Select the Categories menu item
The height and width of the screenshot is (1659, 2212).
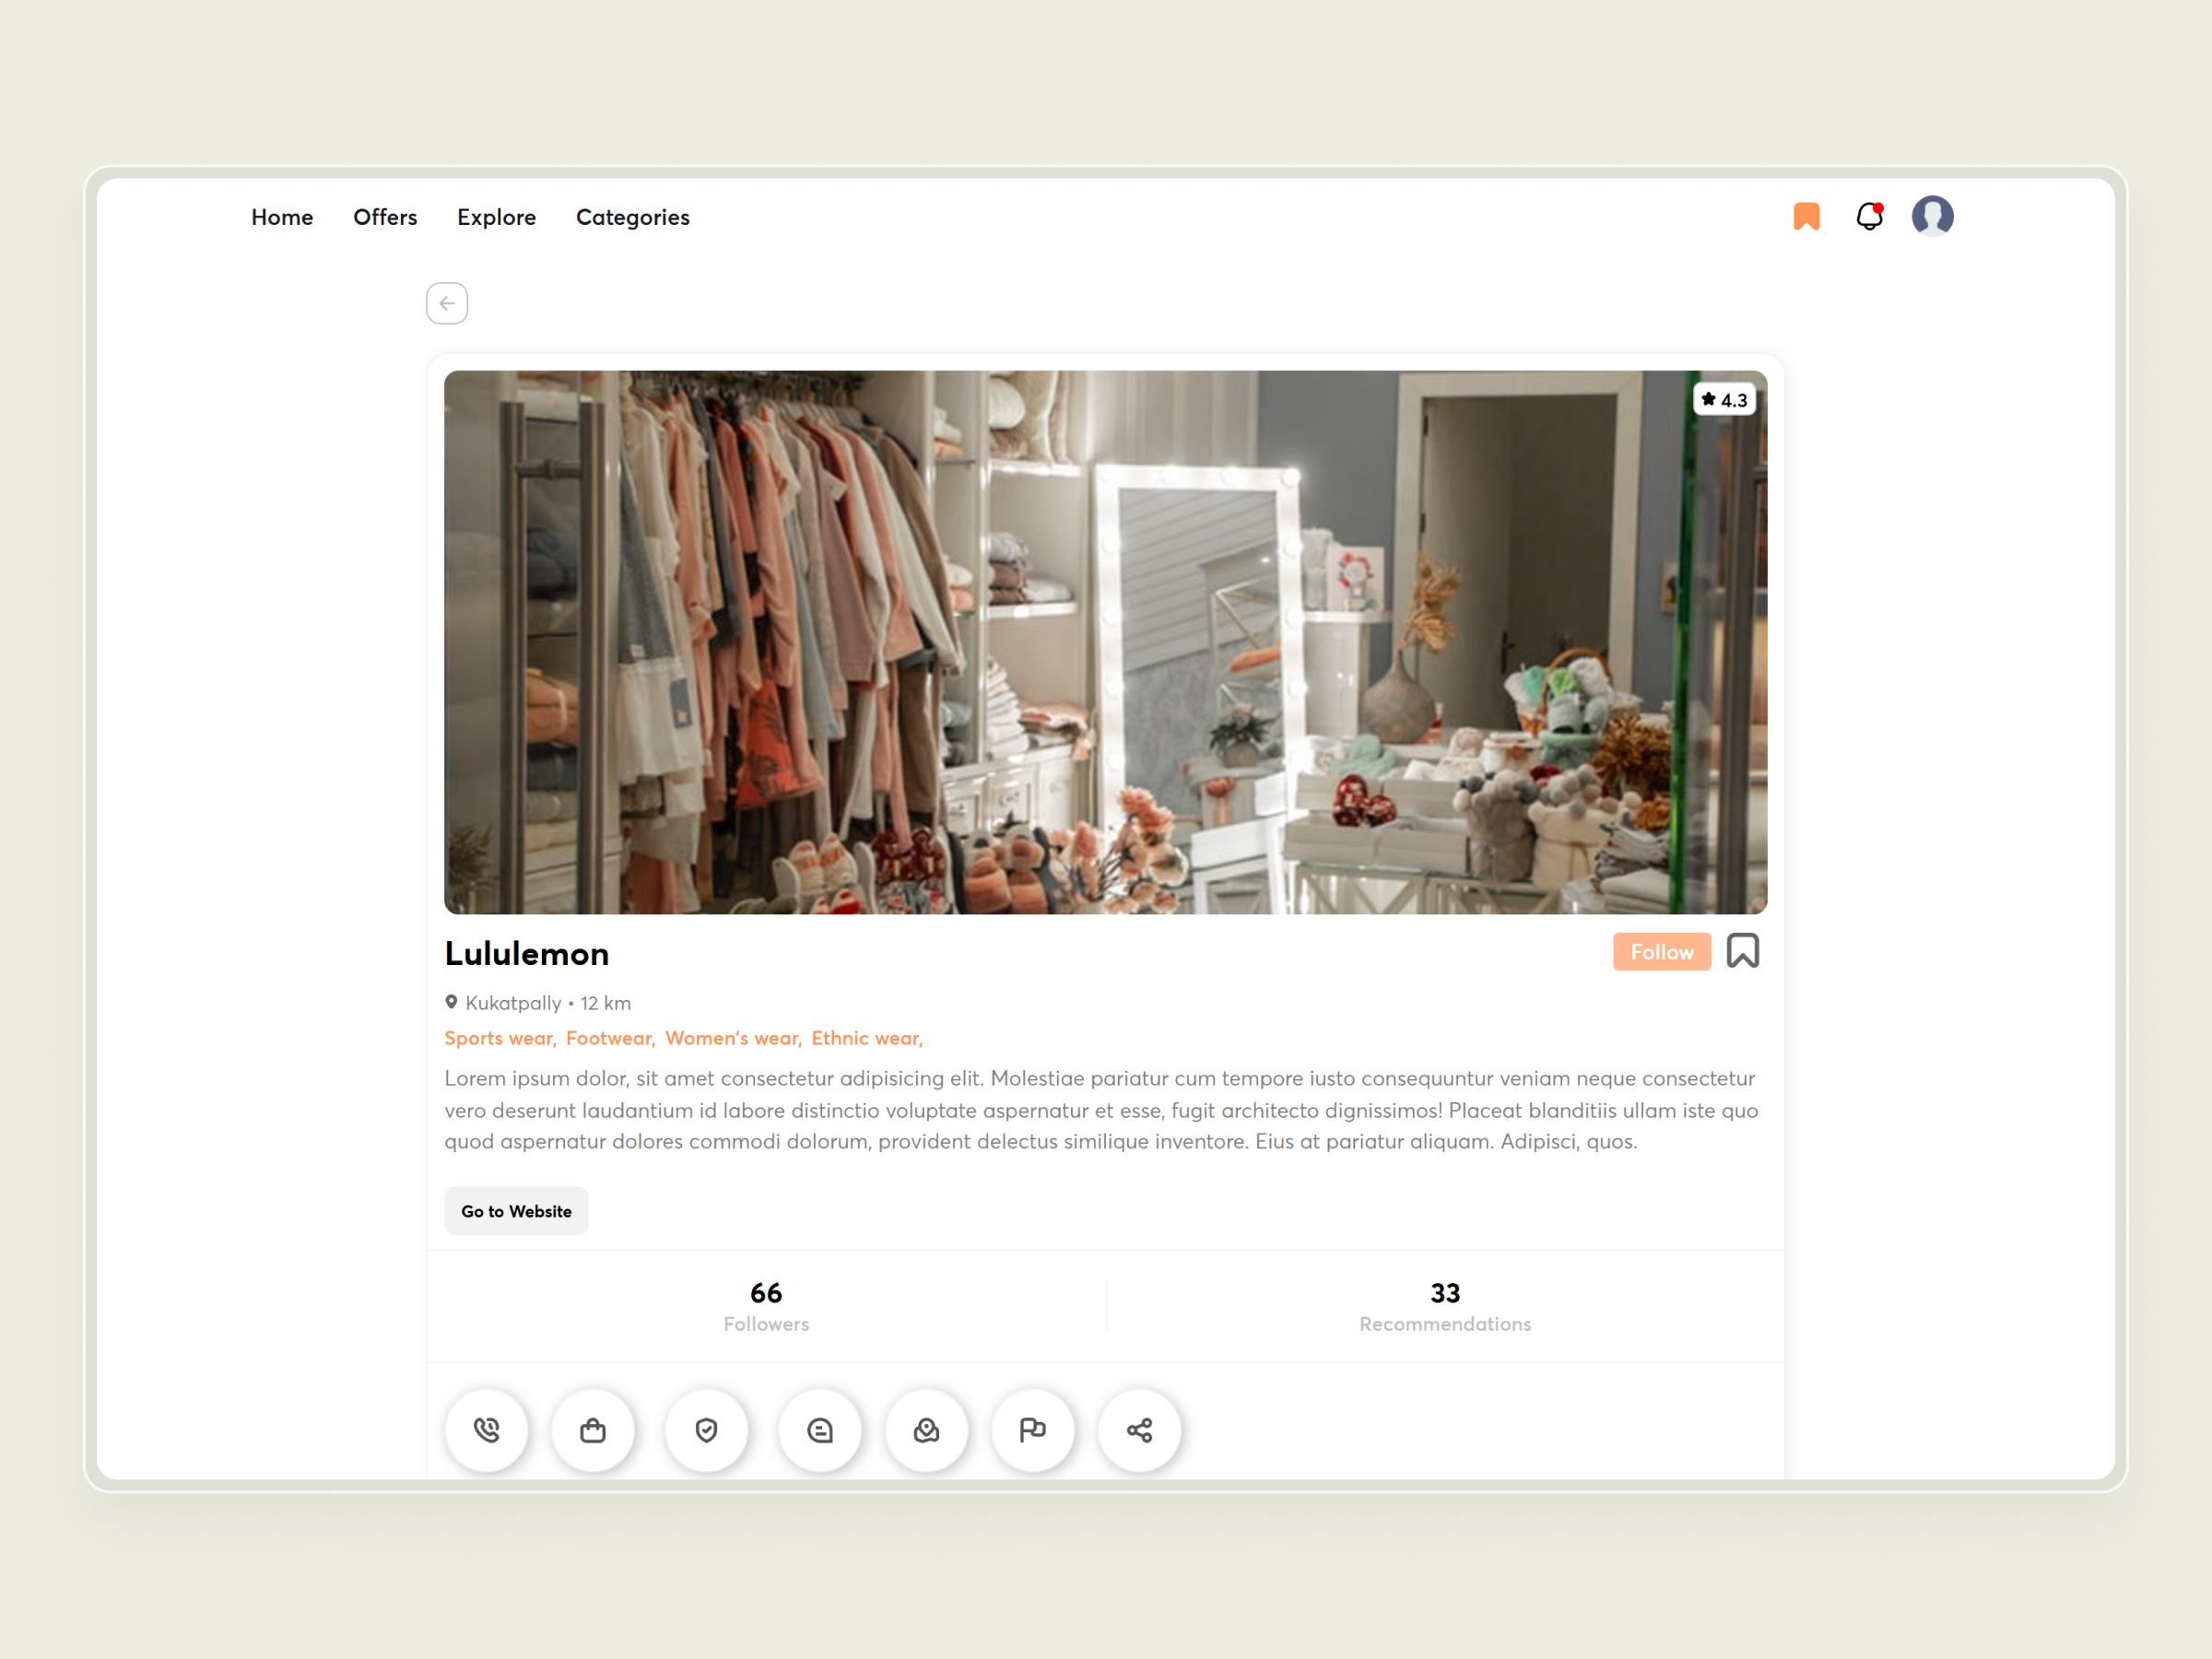tap(632, 217)
